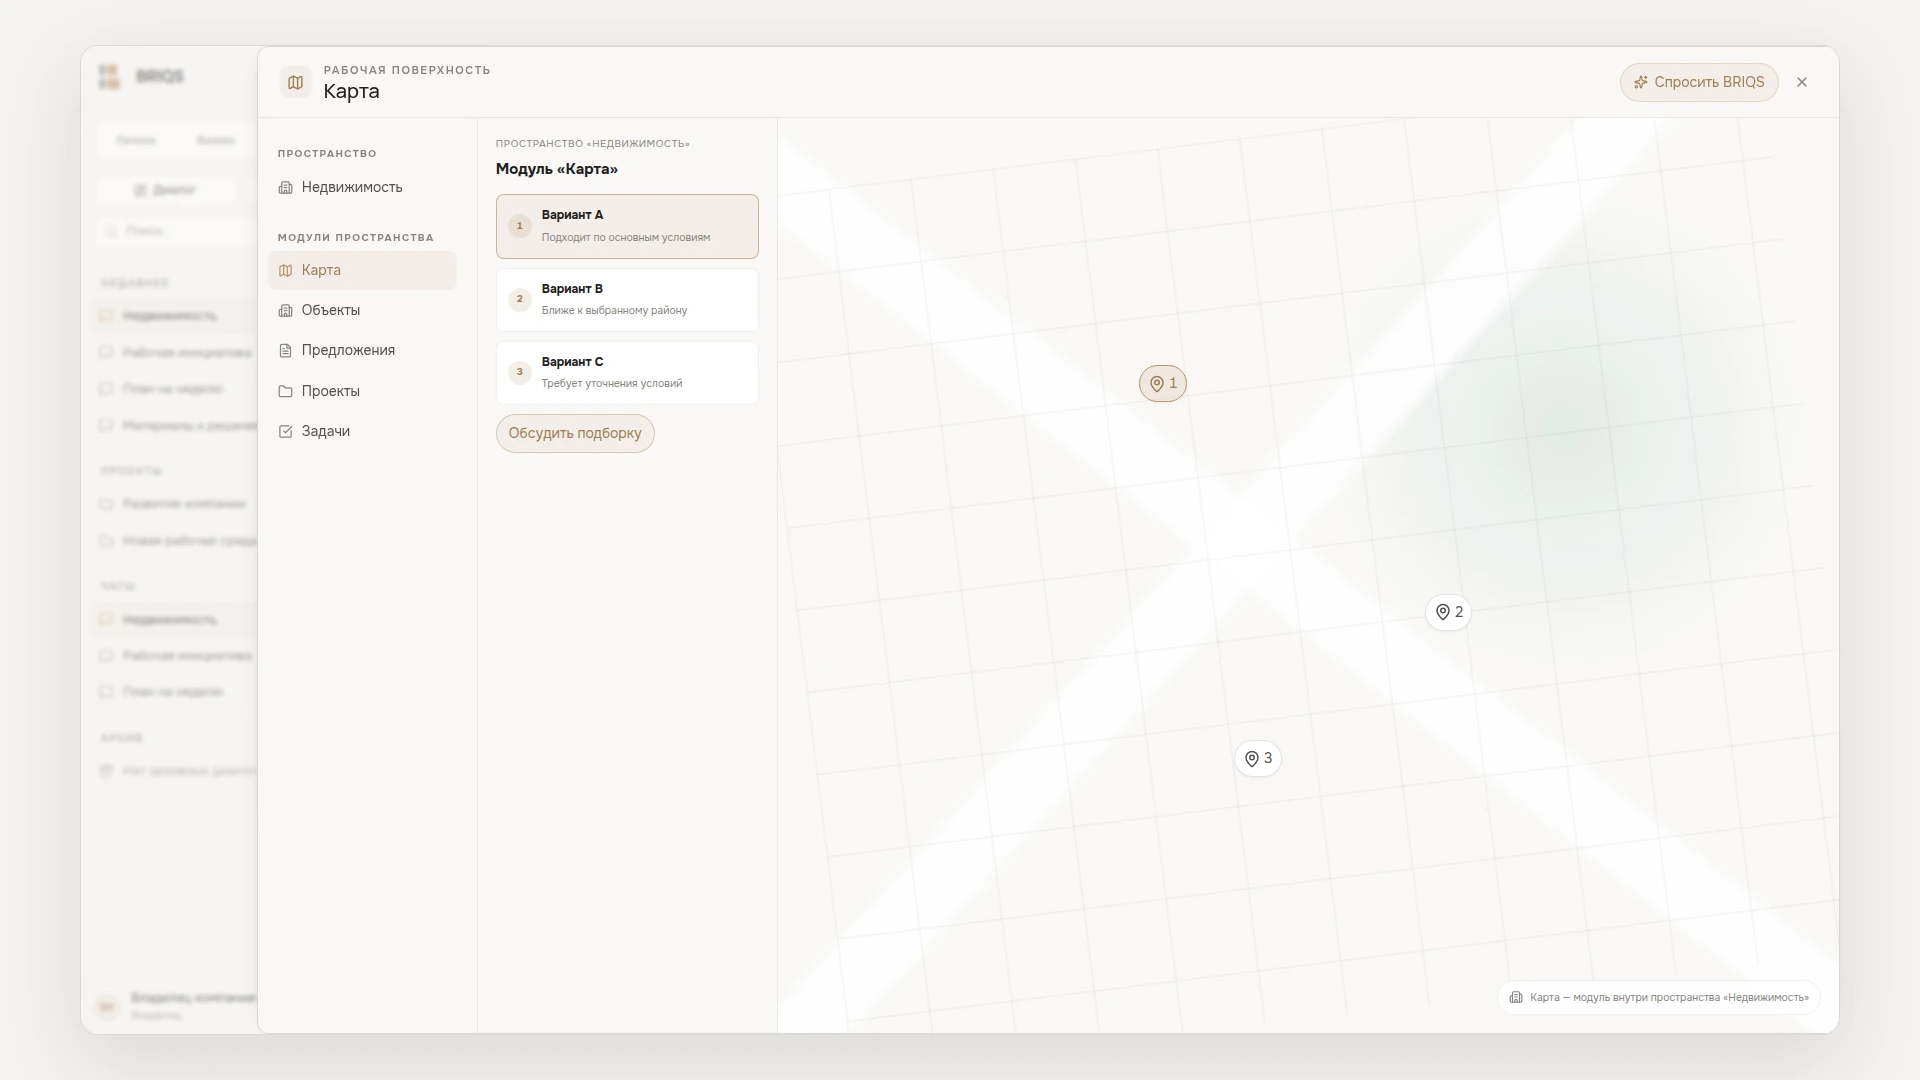Image resolution: width=1920 pixels, height=1080 pixels.
Task: Open the Недвижимость space
Action: [x=362, y=187]
